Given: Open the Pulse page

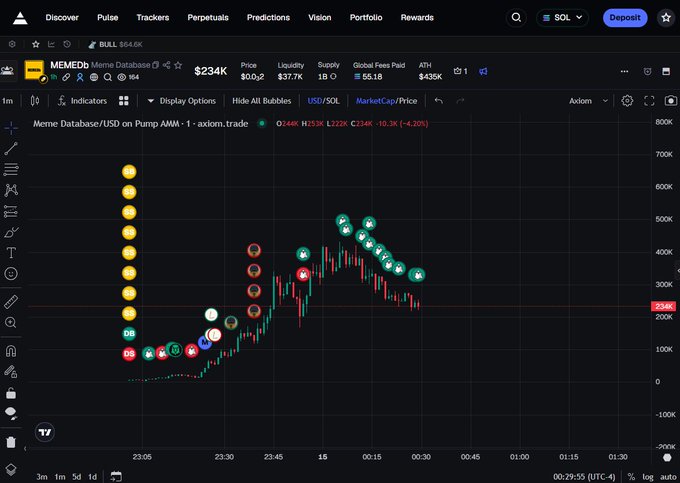Looking at the screenshot, I should [x=108, y=18].
